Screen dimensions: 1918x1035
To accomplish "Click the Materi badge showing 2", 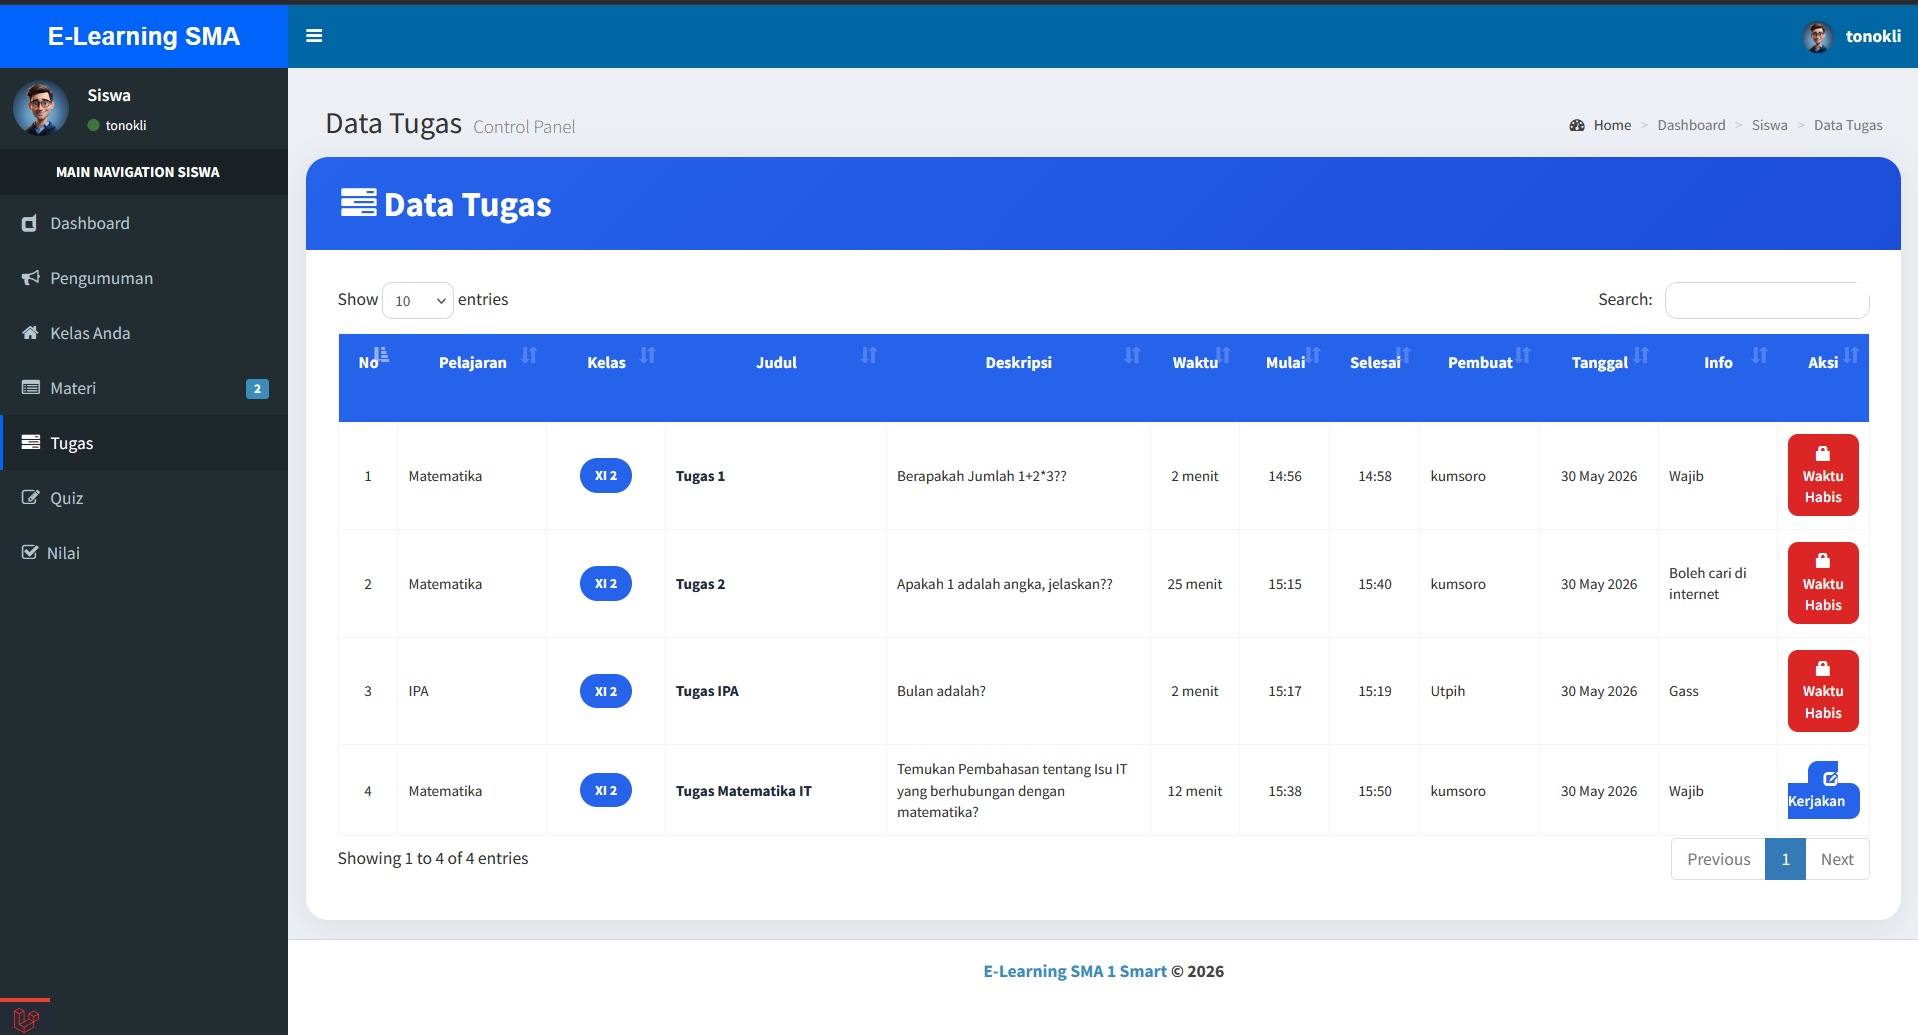I will pyautogui.click(x=257, y=389).
